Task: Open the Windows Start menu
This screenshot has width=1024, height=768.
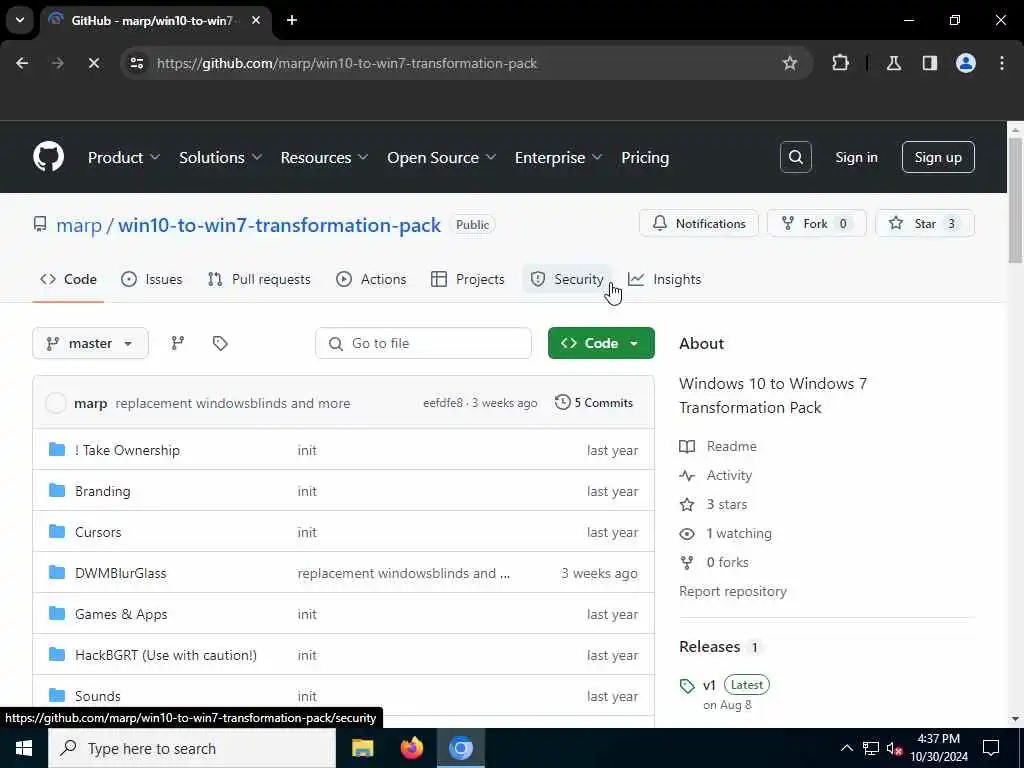Action: (x=24, y=748)
